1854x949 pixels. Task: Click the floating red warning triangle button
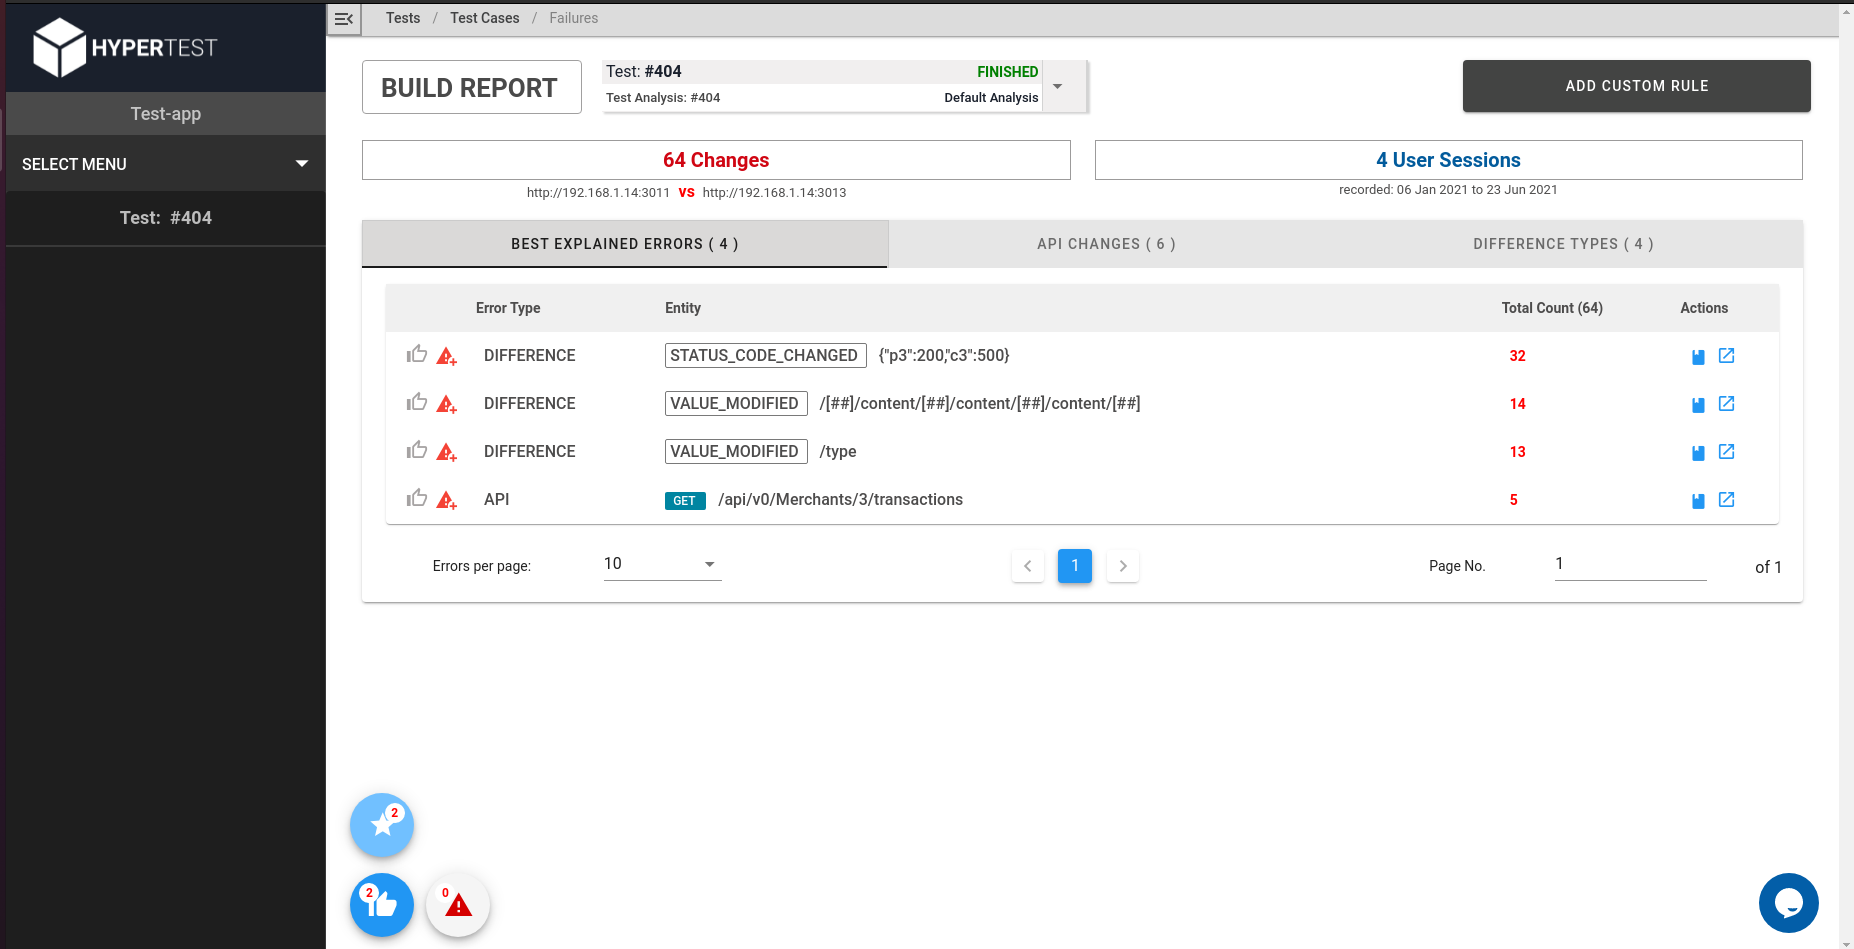pyautogui.click(x=458, y=905)
